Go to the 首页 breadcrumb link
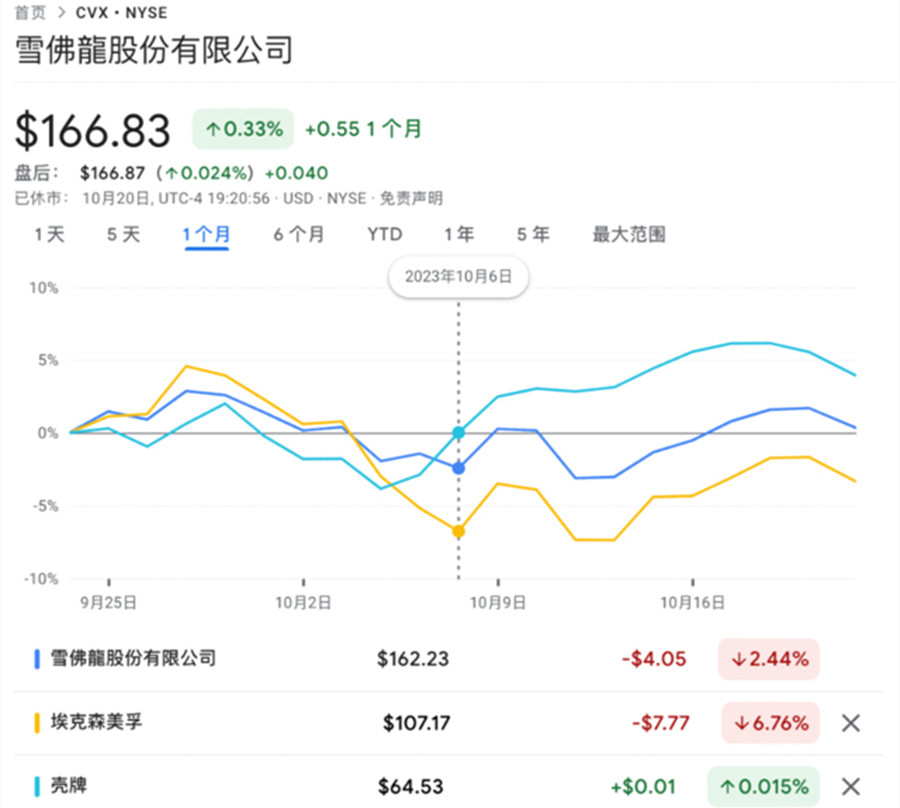This screenshot has height=808, width=900. (x=30, y=12)
